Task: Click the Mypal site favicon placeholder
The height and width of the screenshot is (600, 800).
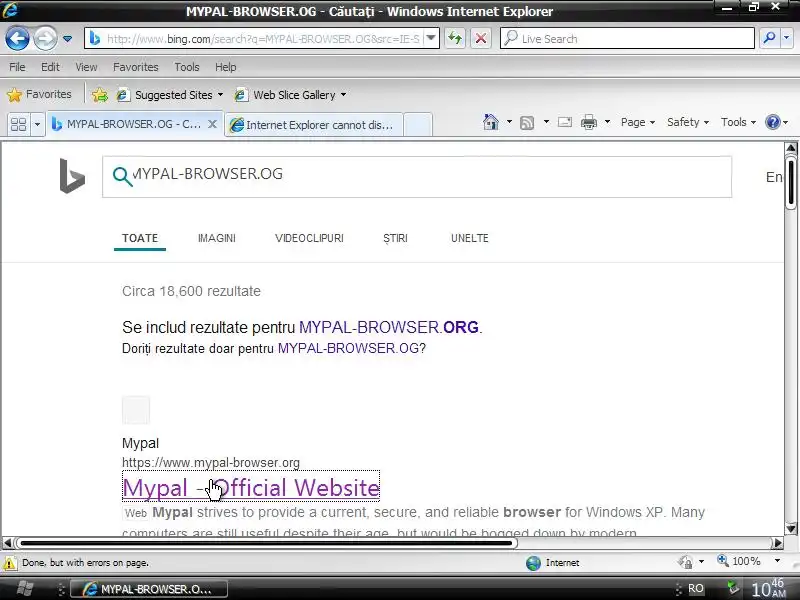Action: click(x=136, y=410)
